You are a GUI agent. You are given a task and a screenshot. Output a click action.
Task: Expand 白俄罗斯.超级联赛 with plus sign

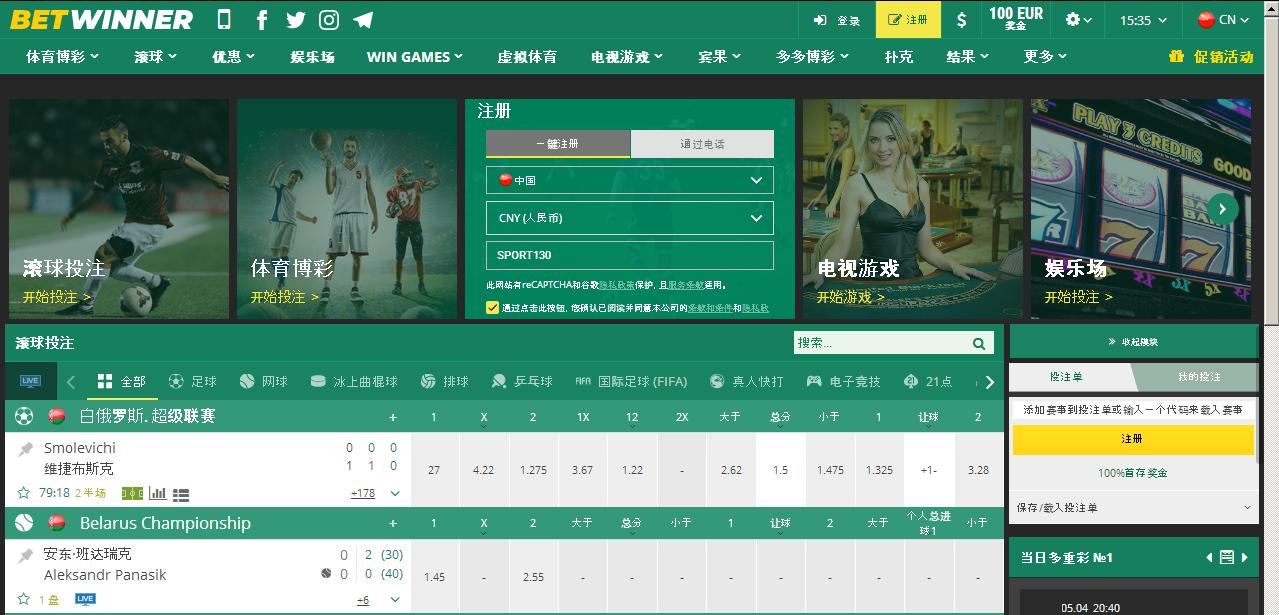click(x=393, y=416)
